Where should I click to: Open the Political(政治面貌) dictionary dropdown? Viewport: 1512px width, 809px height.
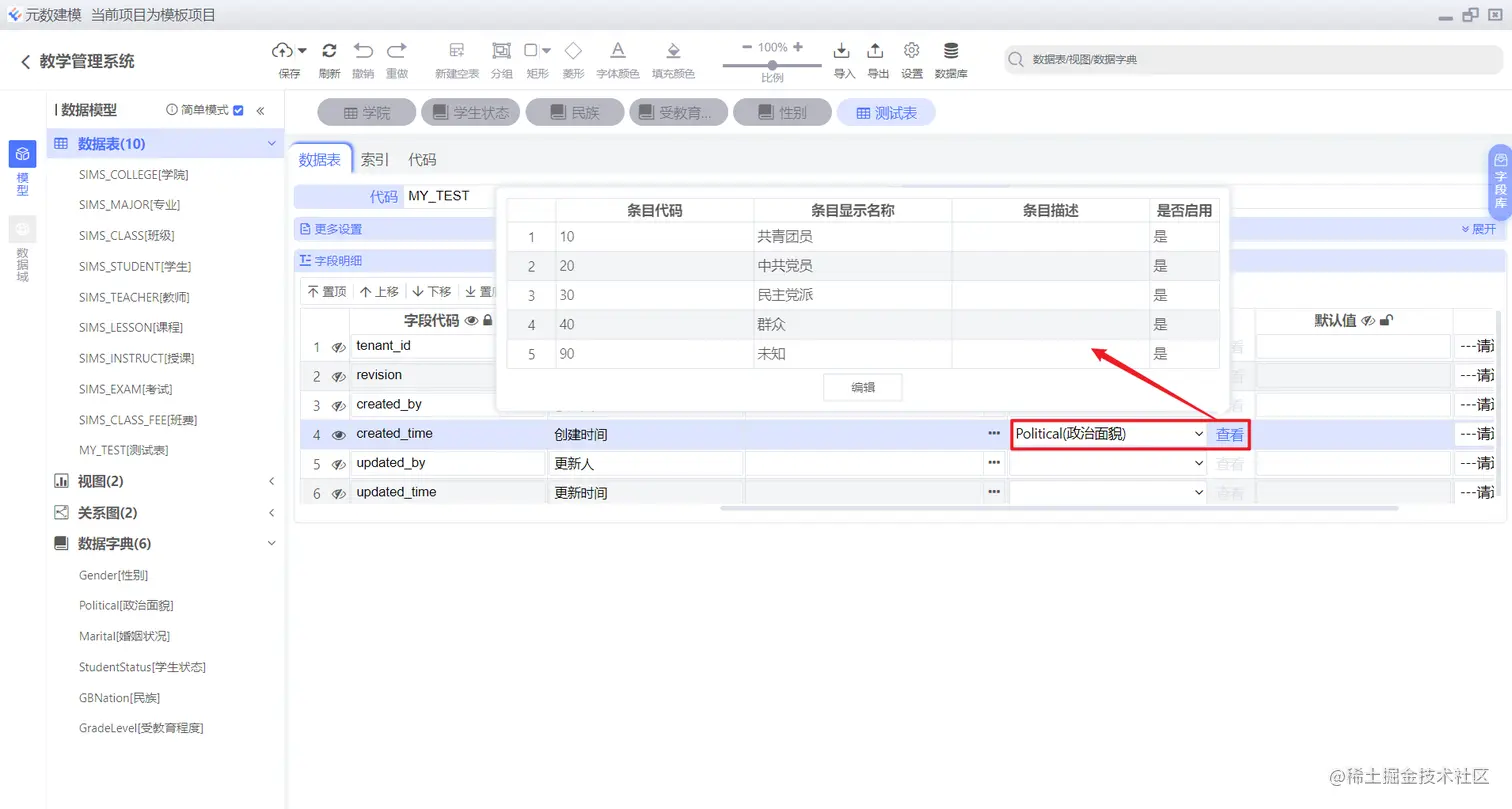click(x=1197, y=434)
